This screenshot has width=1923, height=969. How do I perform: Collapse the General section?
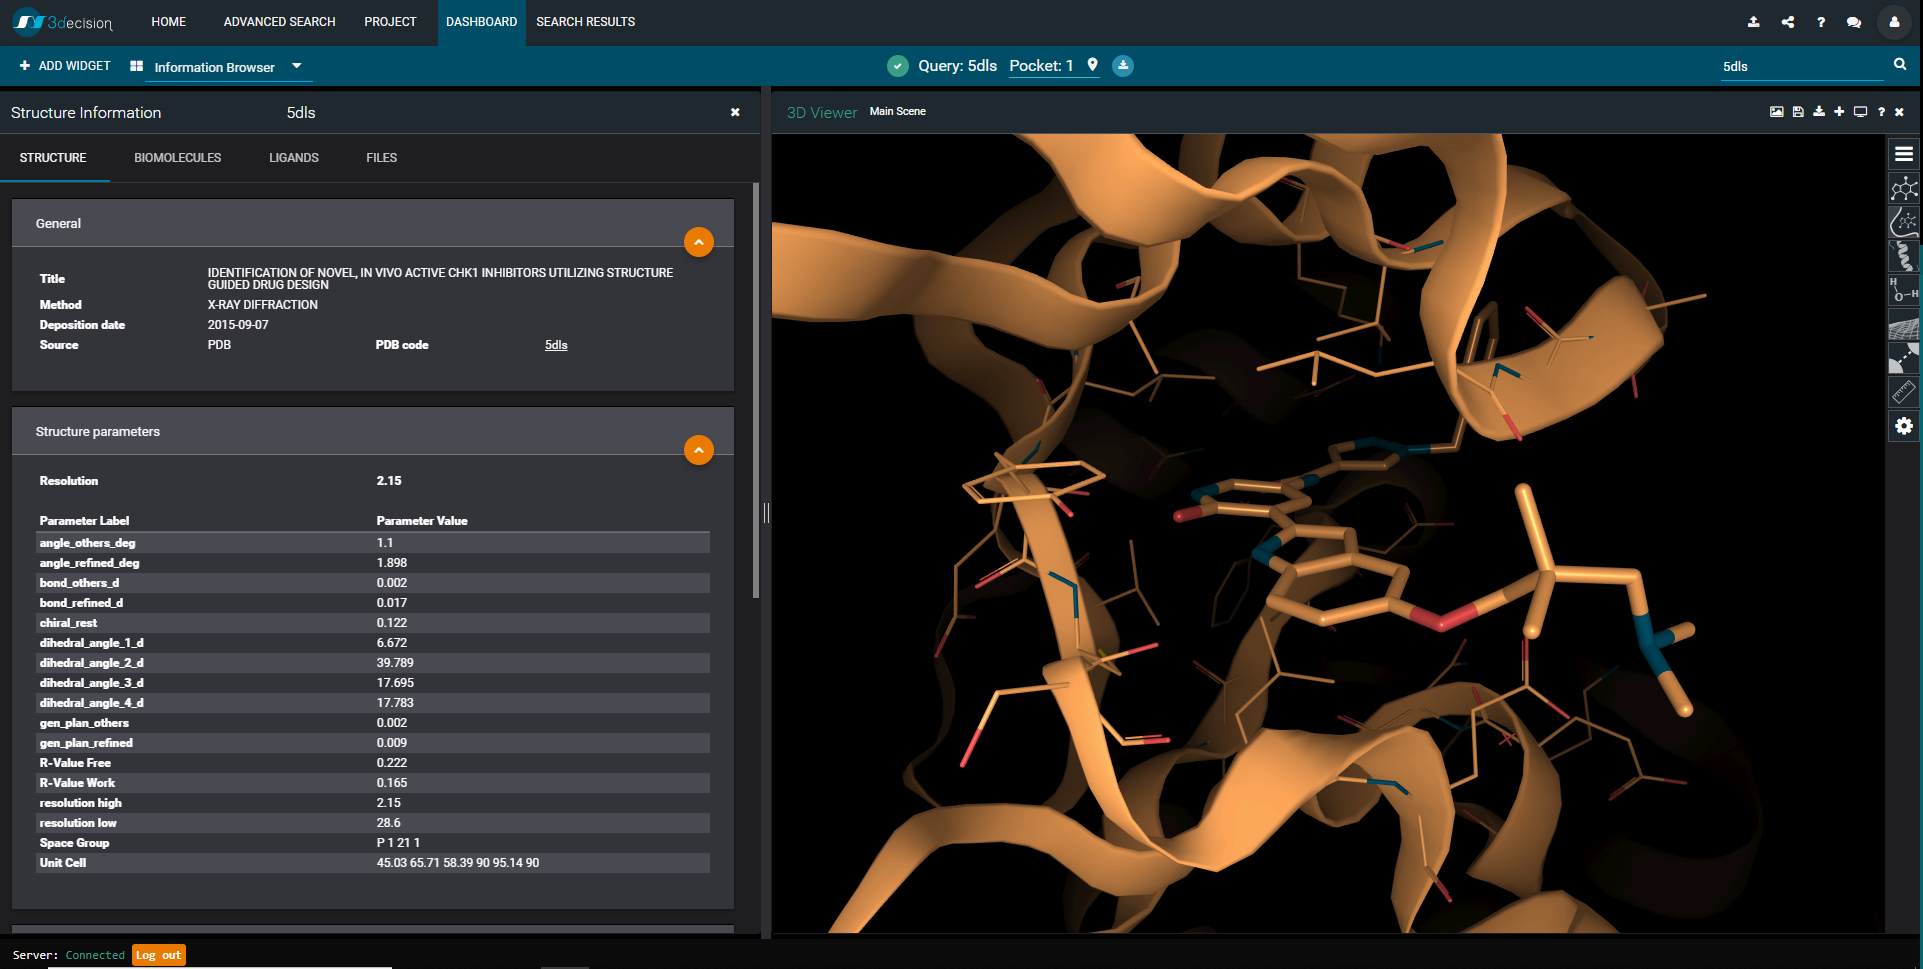(x=699, y=242)
